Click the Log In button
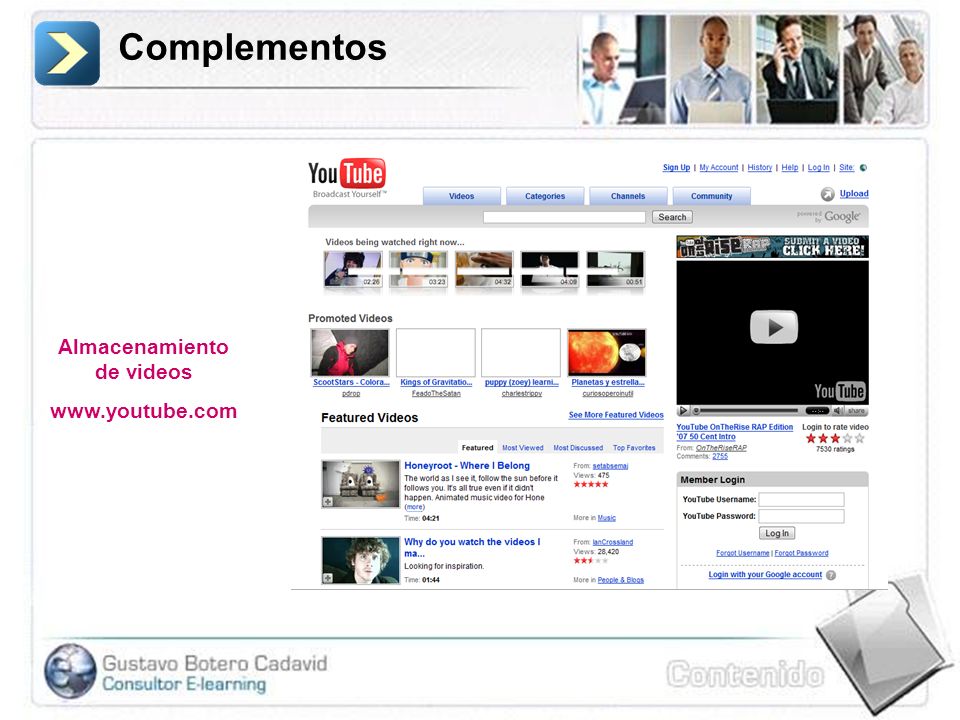The width and height of the screenshot is (960, 720). click(x=777, y=533)
